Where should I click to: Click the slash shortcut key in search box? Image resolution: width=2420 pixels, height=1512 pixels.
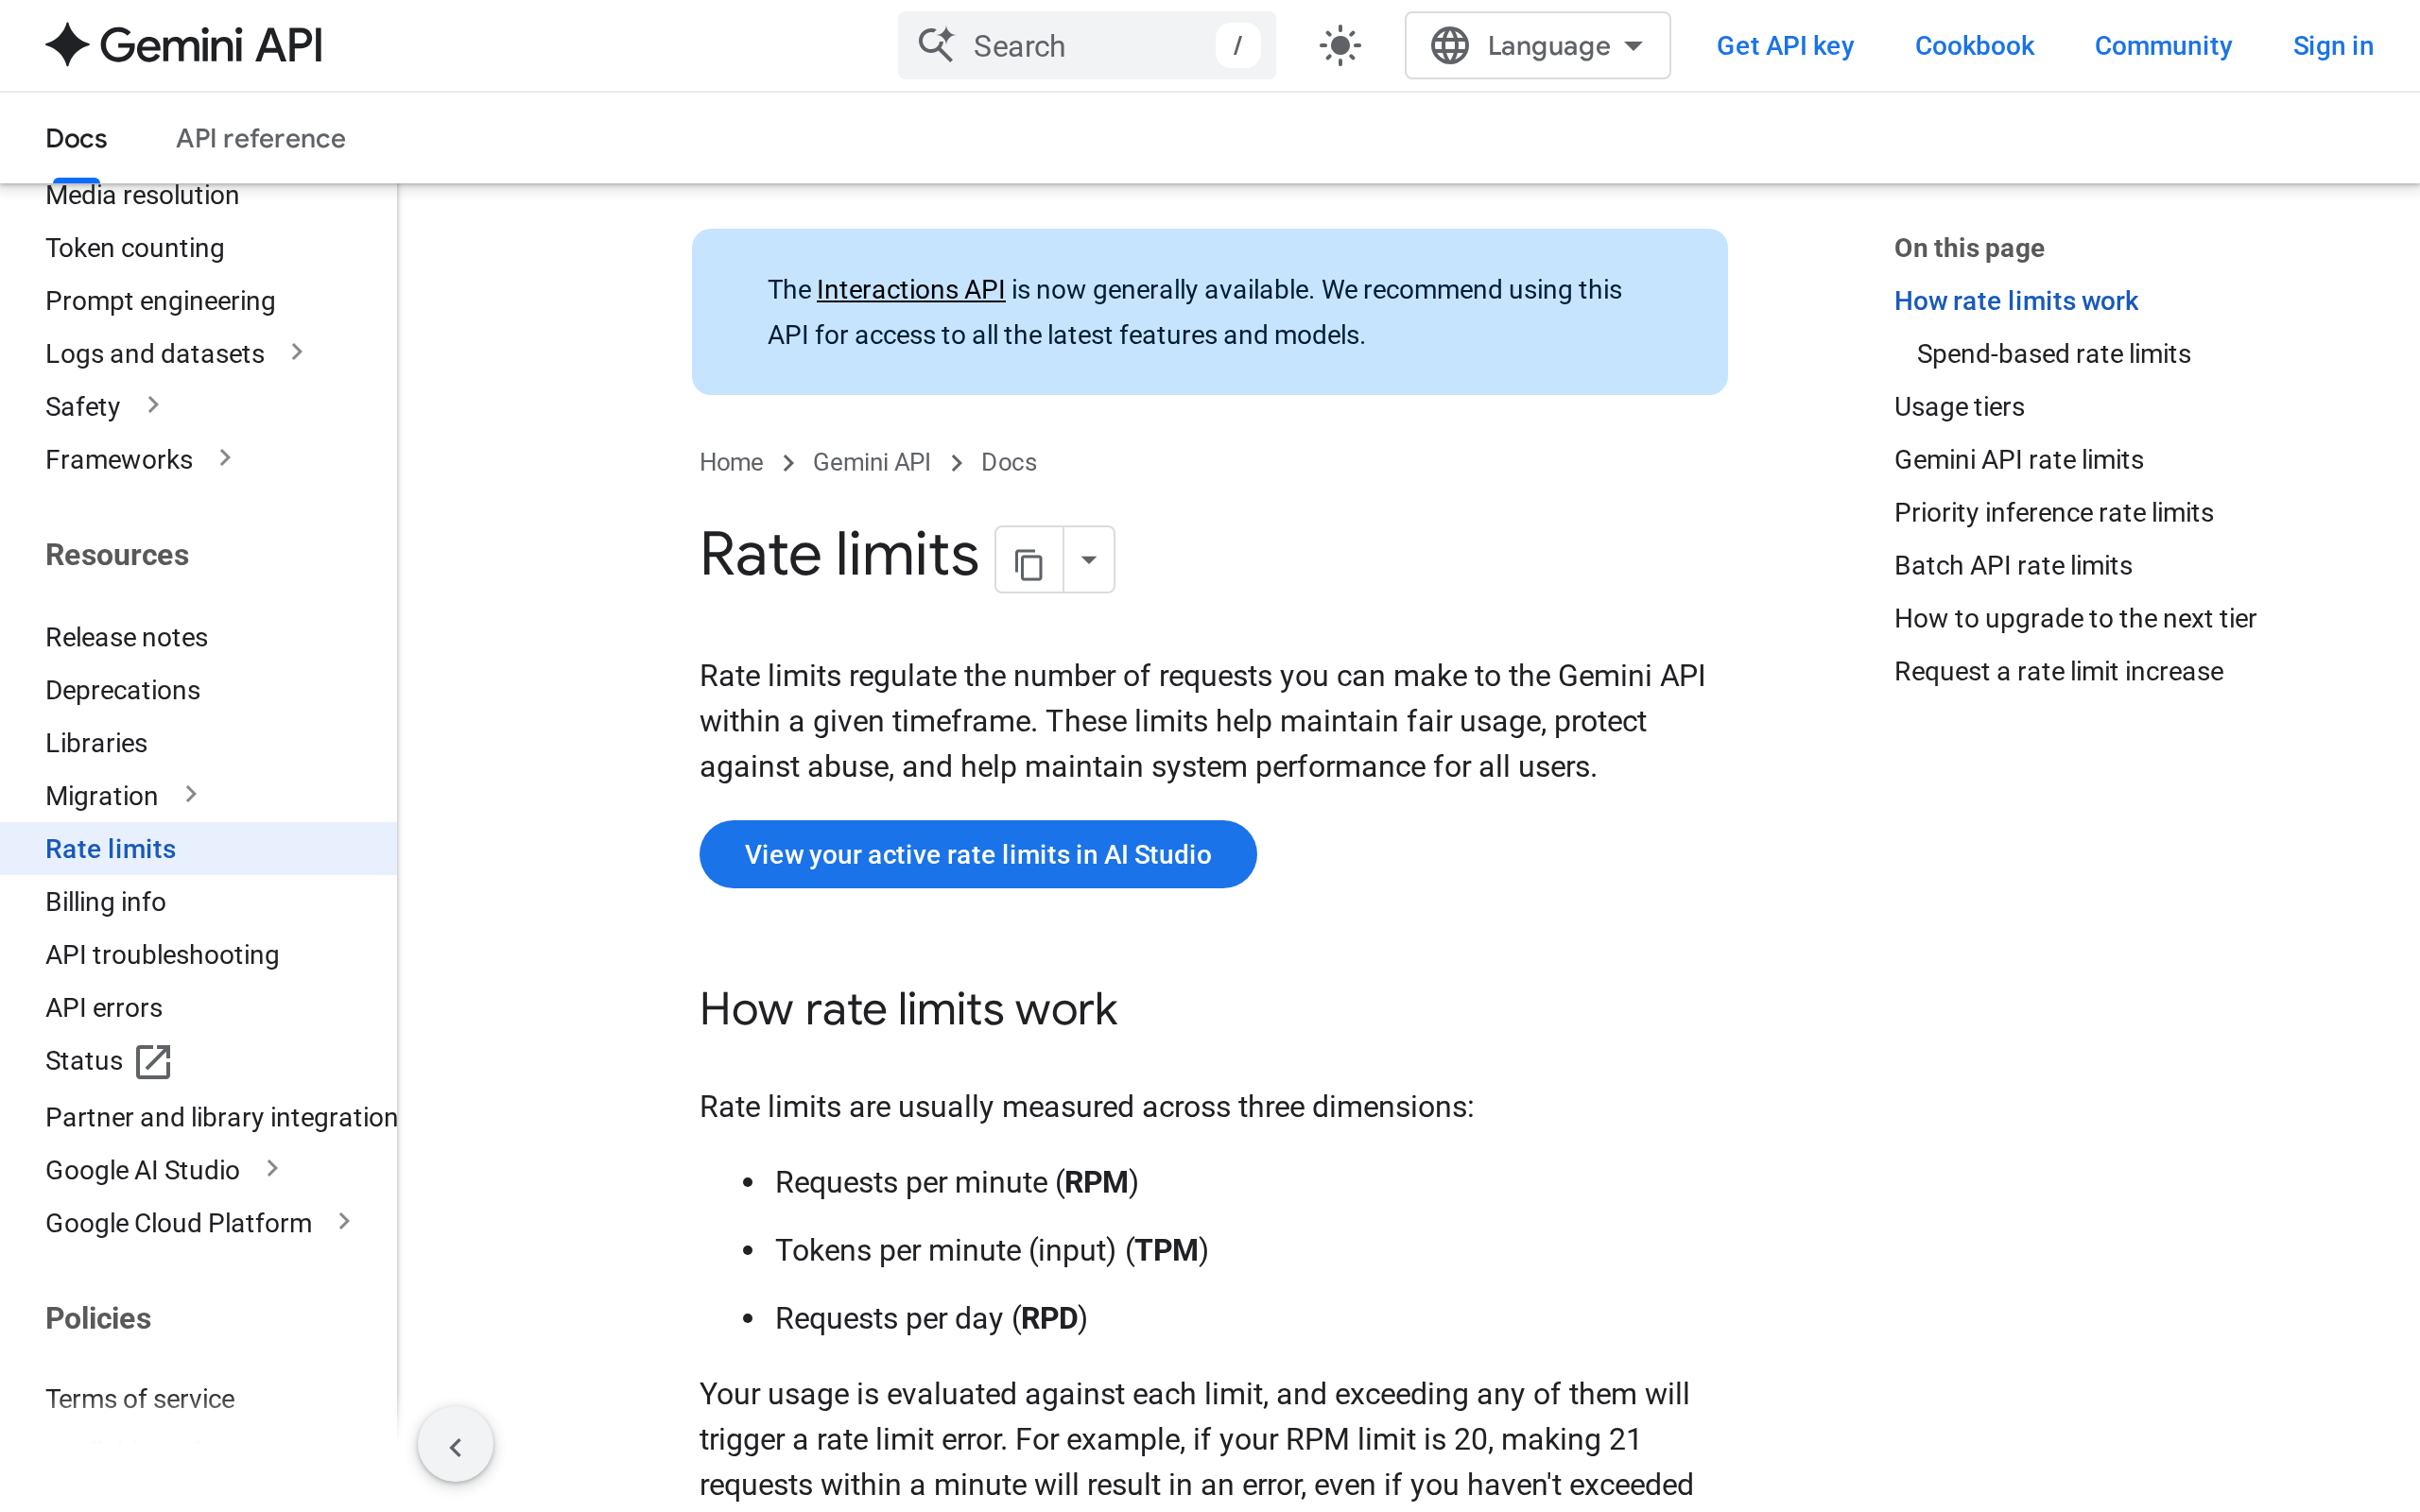(1237, 46)
